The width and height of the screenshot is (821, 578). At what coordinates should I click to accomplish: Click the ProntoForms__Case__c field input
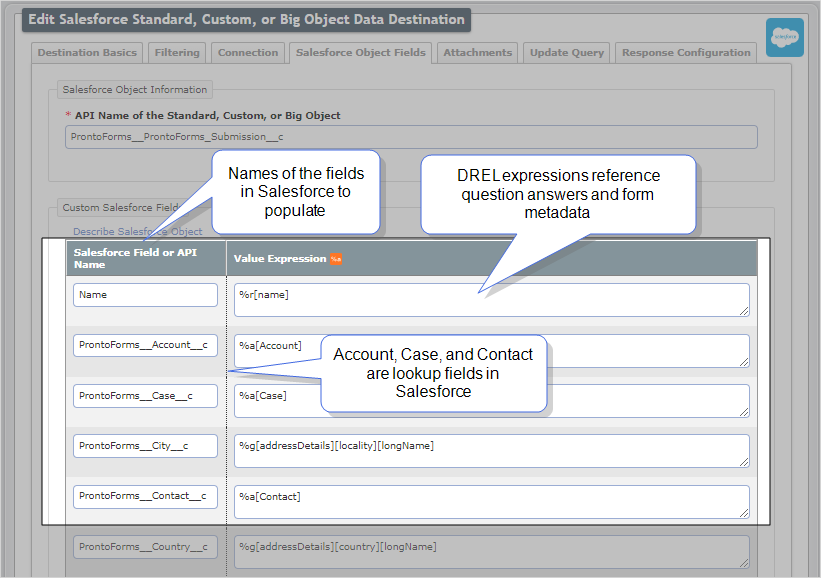pos(146,396)
